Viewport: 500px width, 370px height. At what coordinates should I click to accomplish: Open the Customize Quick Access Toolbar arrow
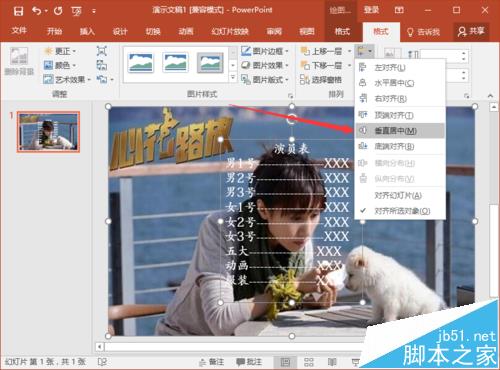click(x=94, y=12)
